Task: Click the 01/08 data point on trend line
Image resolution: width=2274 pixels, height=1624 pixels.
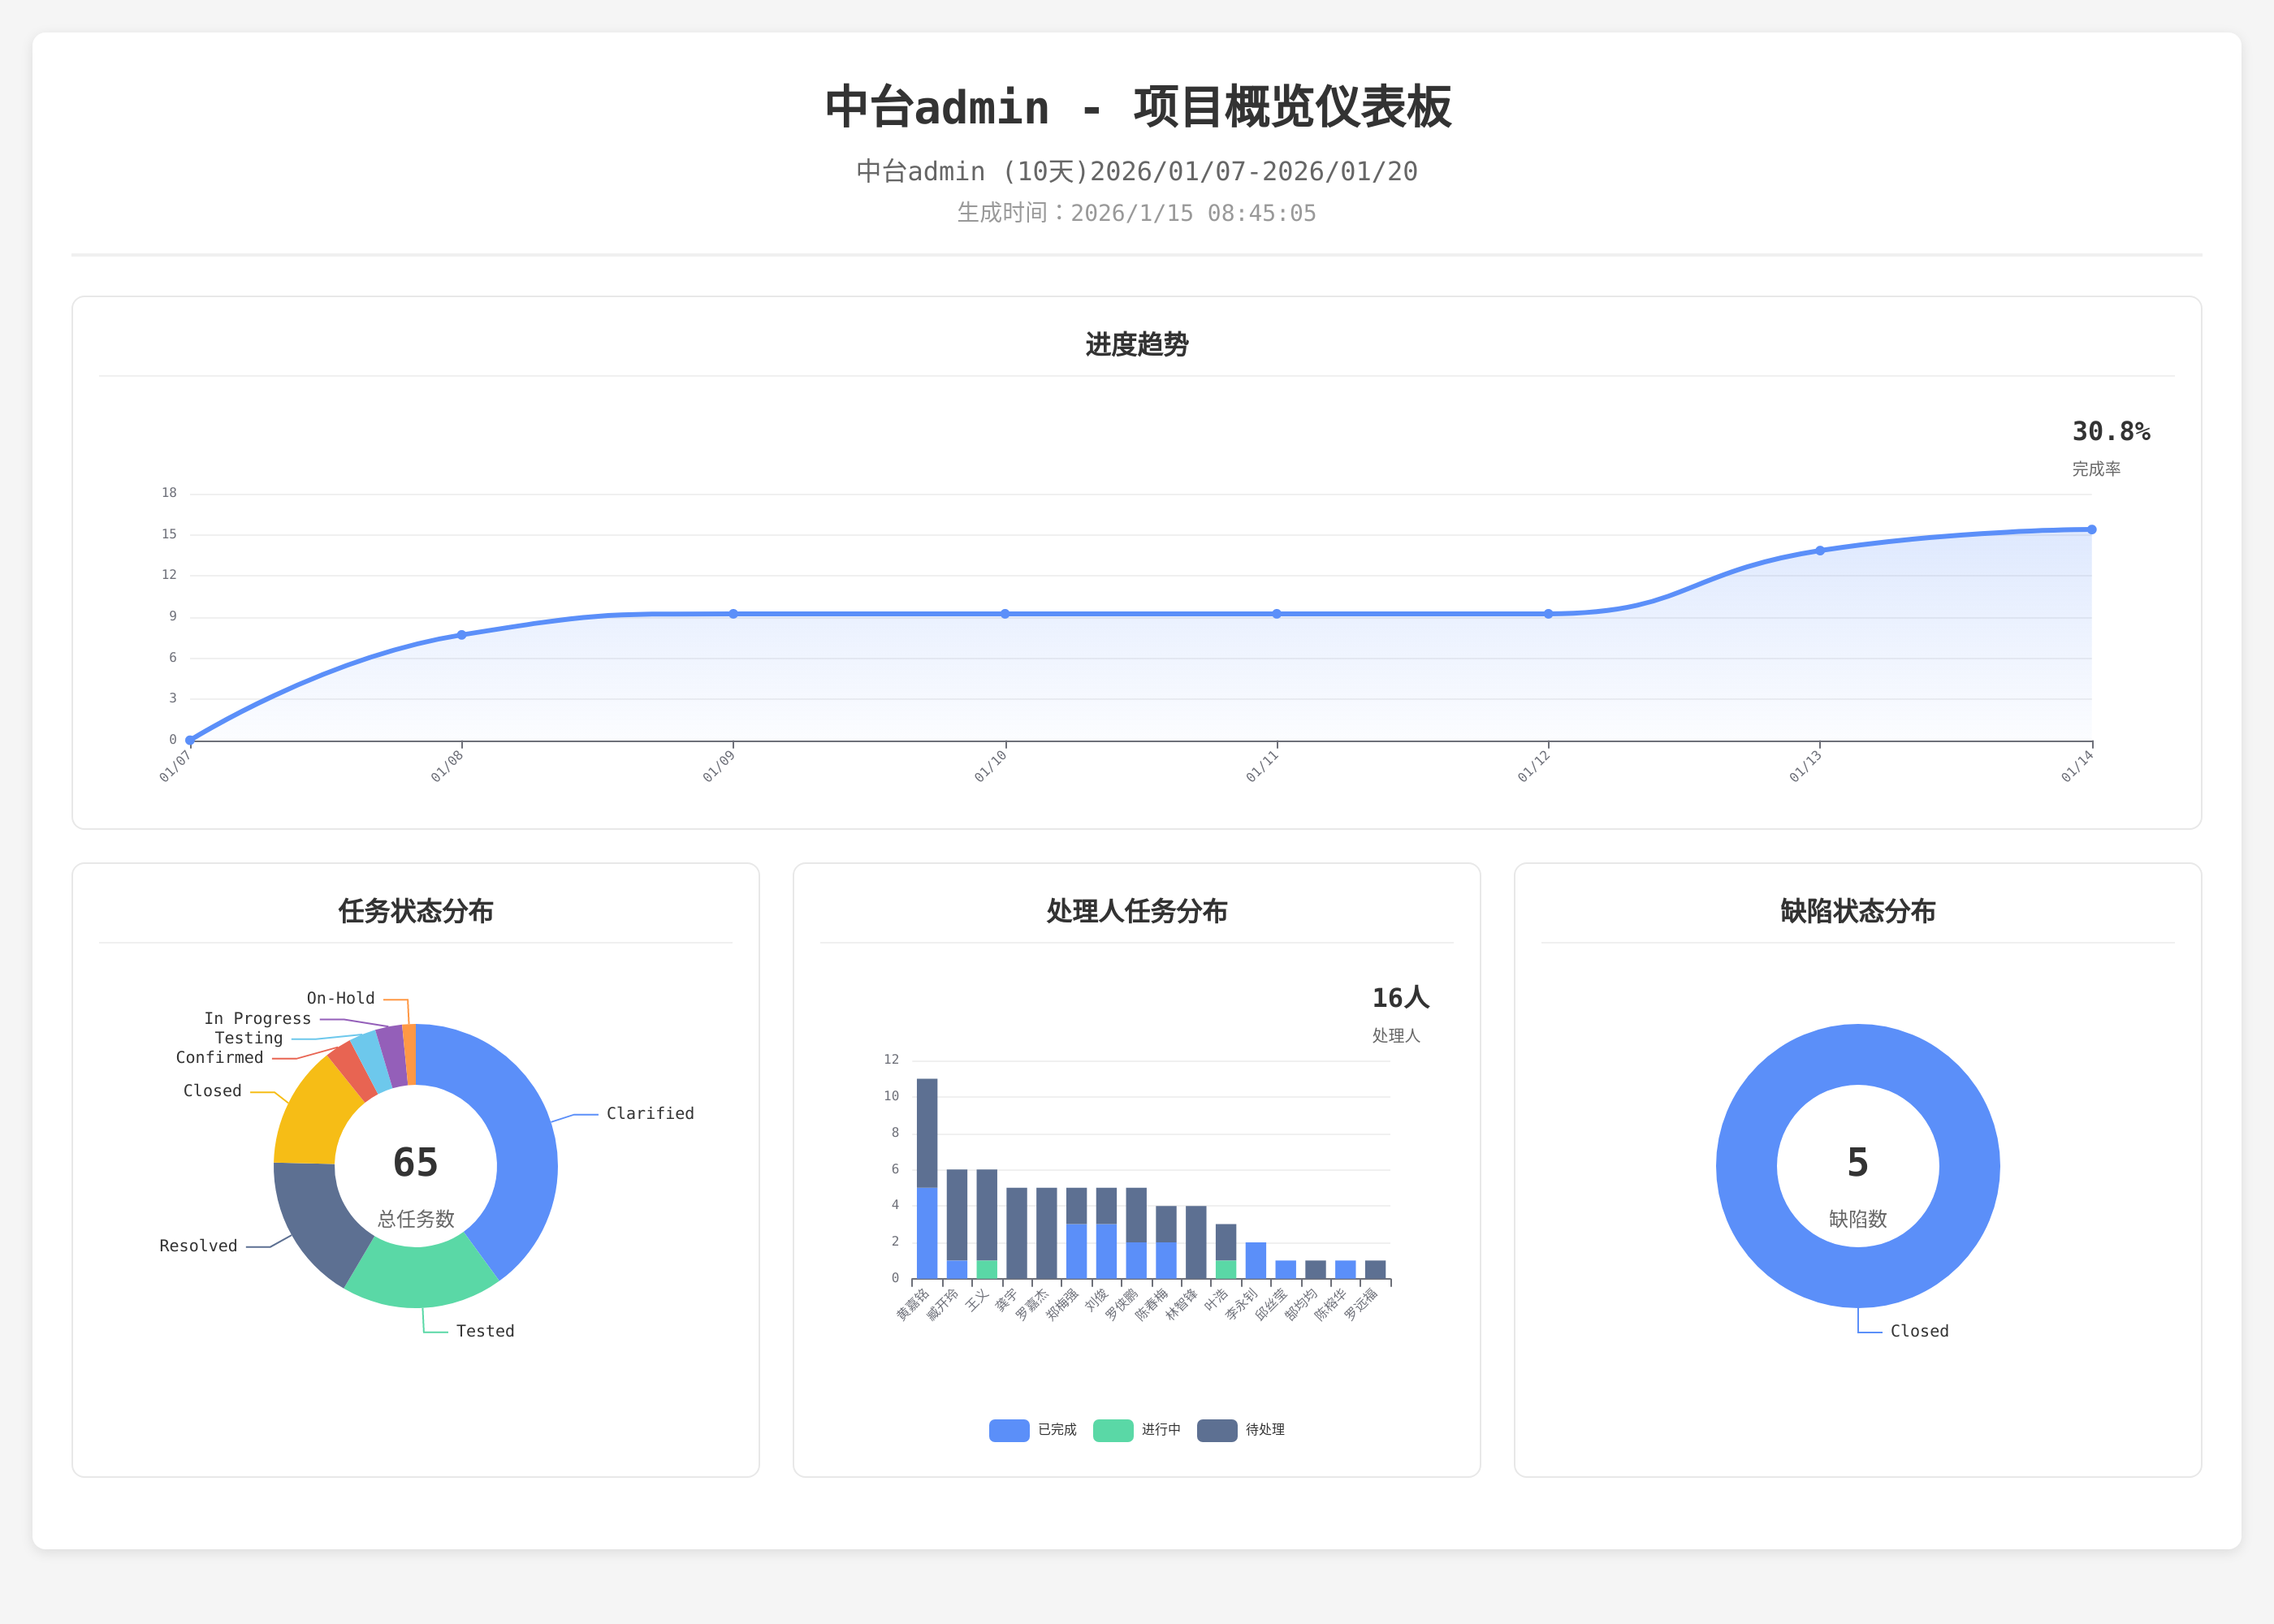Action: (461, 635)
